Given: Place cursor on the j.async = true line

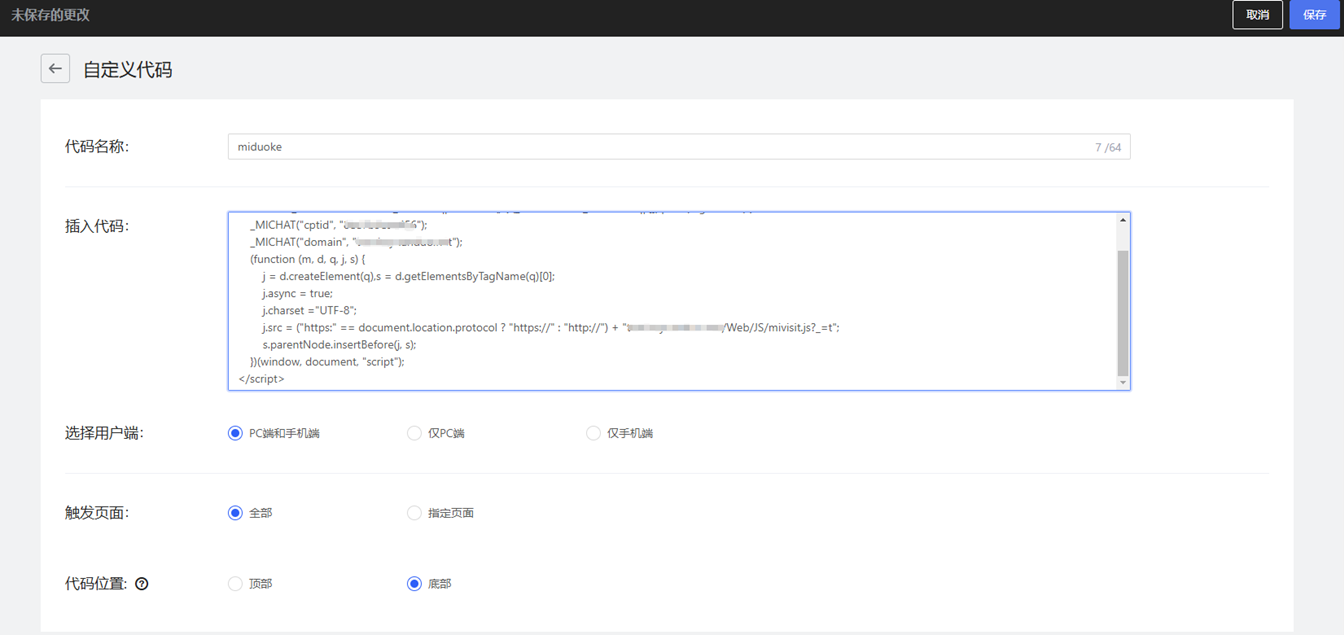Looking at the screenshot, I should click(x=297, y=294).
